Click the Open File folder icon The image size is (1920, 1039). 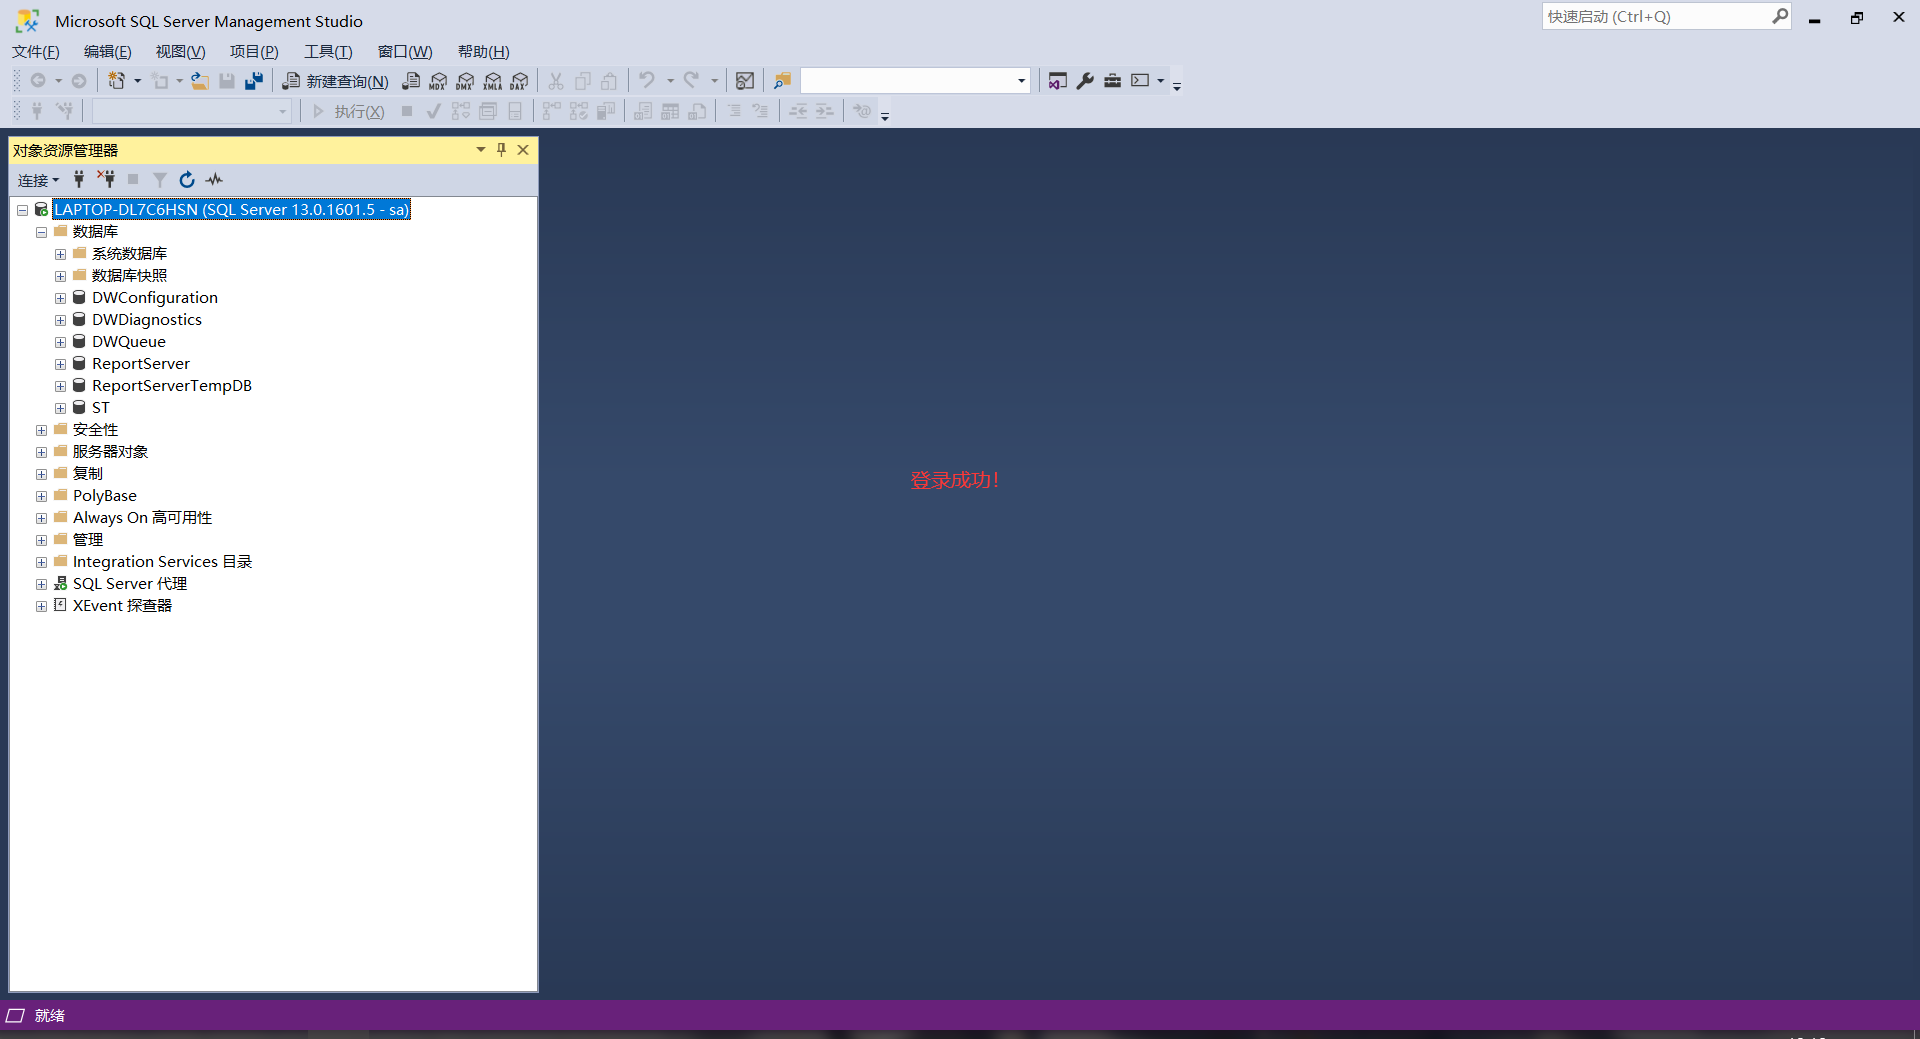click(200, 81)
